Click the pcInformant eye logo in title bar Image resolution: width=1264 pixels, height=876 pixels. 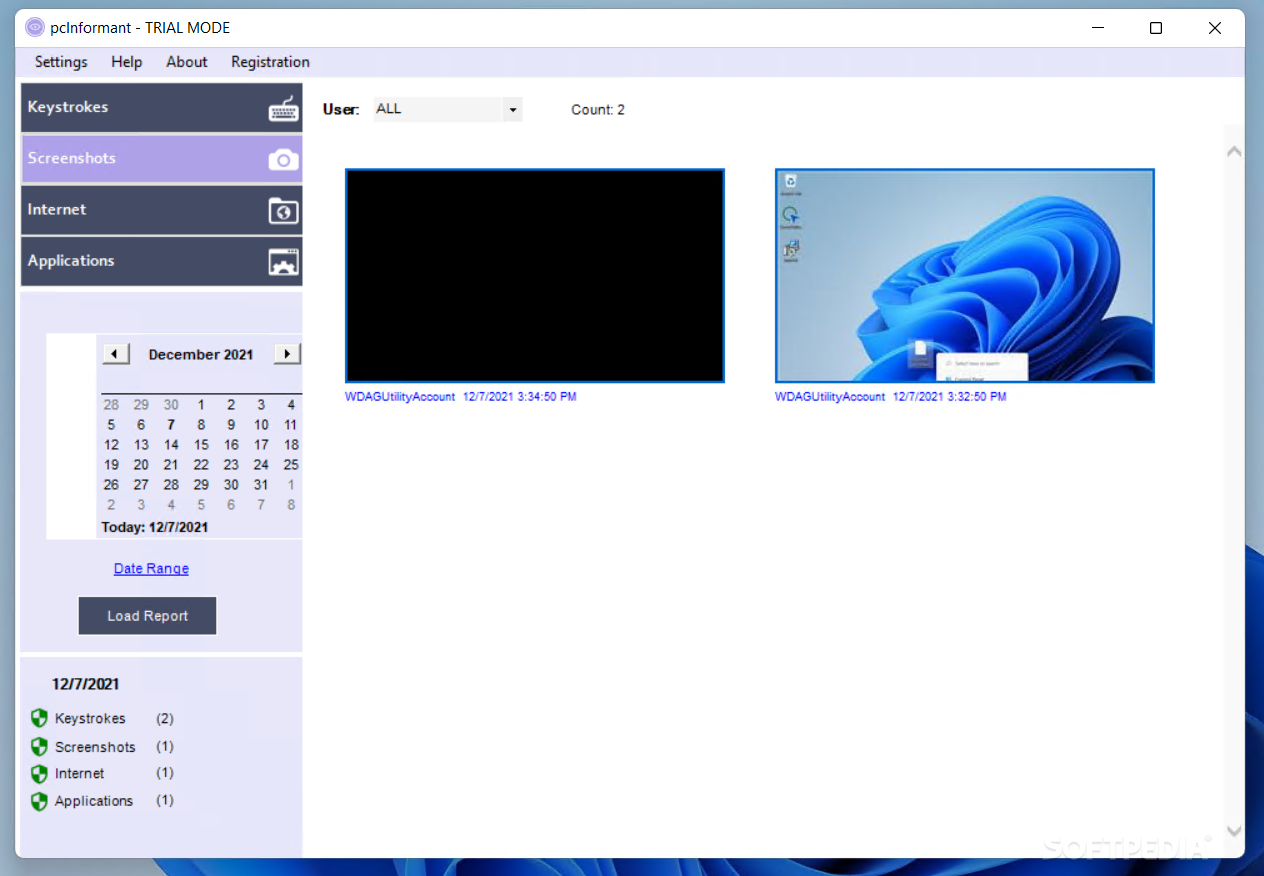(x=35, y=28)
